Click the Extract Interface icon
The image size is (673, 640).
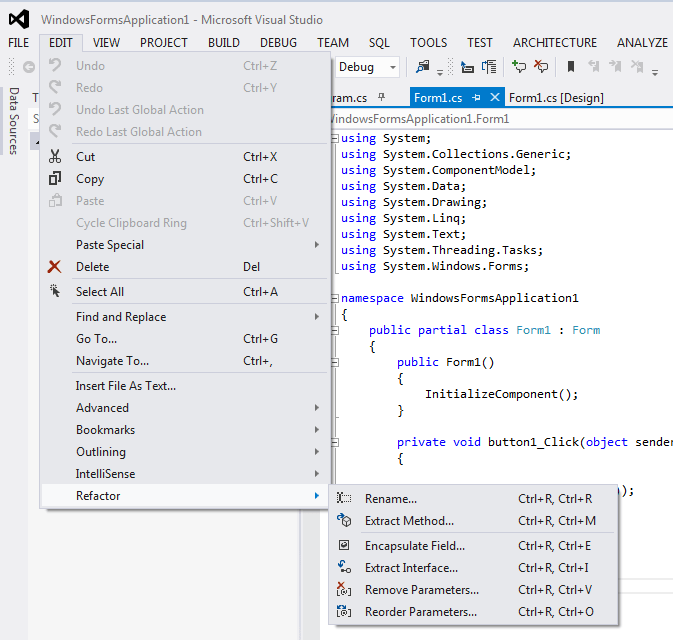(x=344, y=567)
